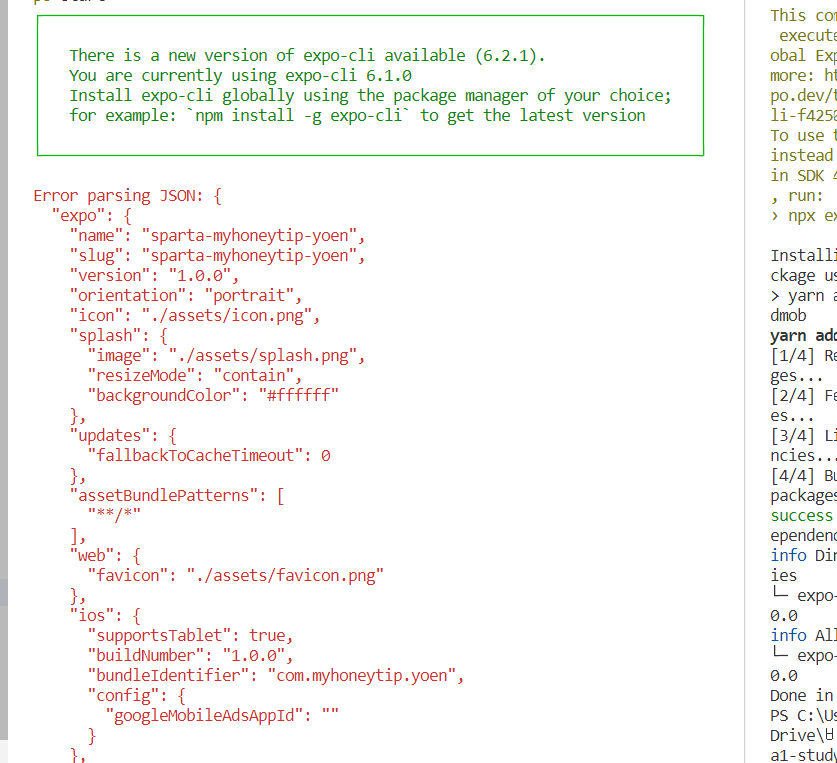The height and width of the screenshot is (763, 837).
Task: Click the 'npm install -g expo-cli' example line
Action: pos(357,115)
